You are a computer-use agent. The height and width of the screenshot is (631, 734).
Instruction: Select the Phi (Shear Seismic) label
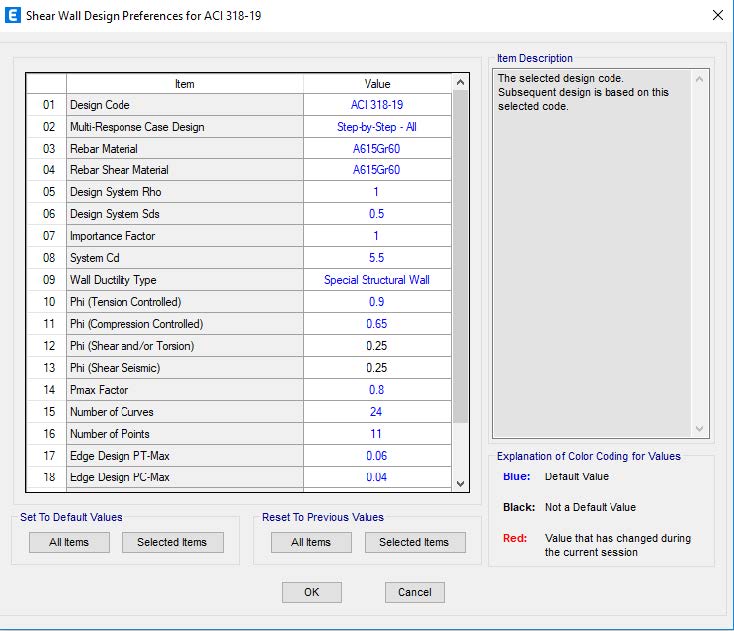(x=185, y=368)
